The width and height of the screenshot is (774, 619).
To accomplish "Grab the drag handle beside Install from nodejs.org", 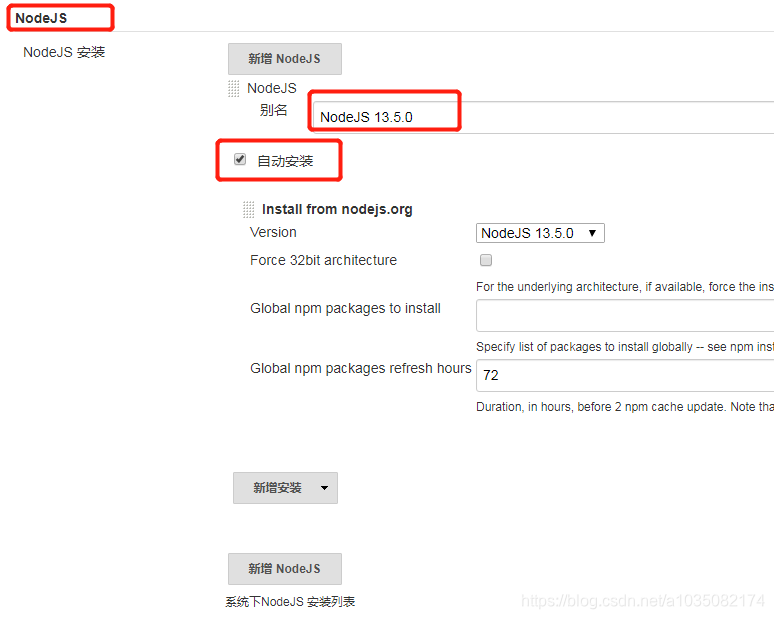I will tap(249, 210).
